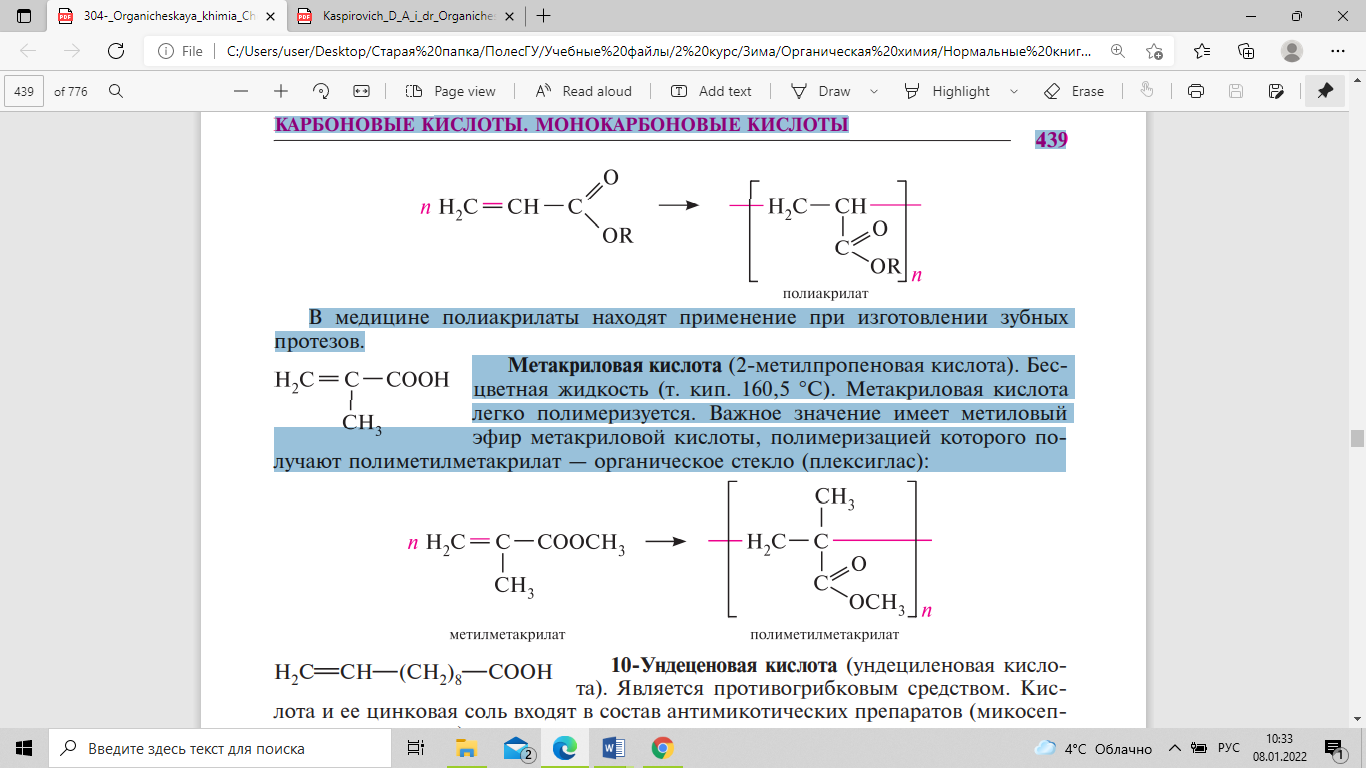Rotate the PDF page
The image size is (1366, 768).
pos(321,91)
